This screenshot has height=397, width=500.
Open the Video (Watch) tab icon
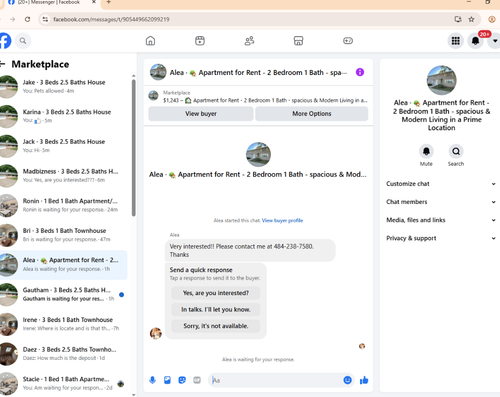pos(200,41)
